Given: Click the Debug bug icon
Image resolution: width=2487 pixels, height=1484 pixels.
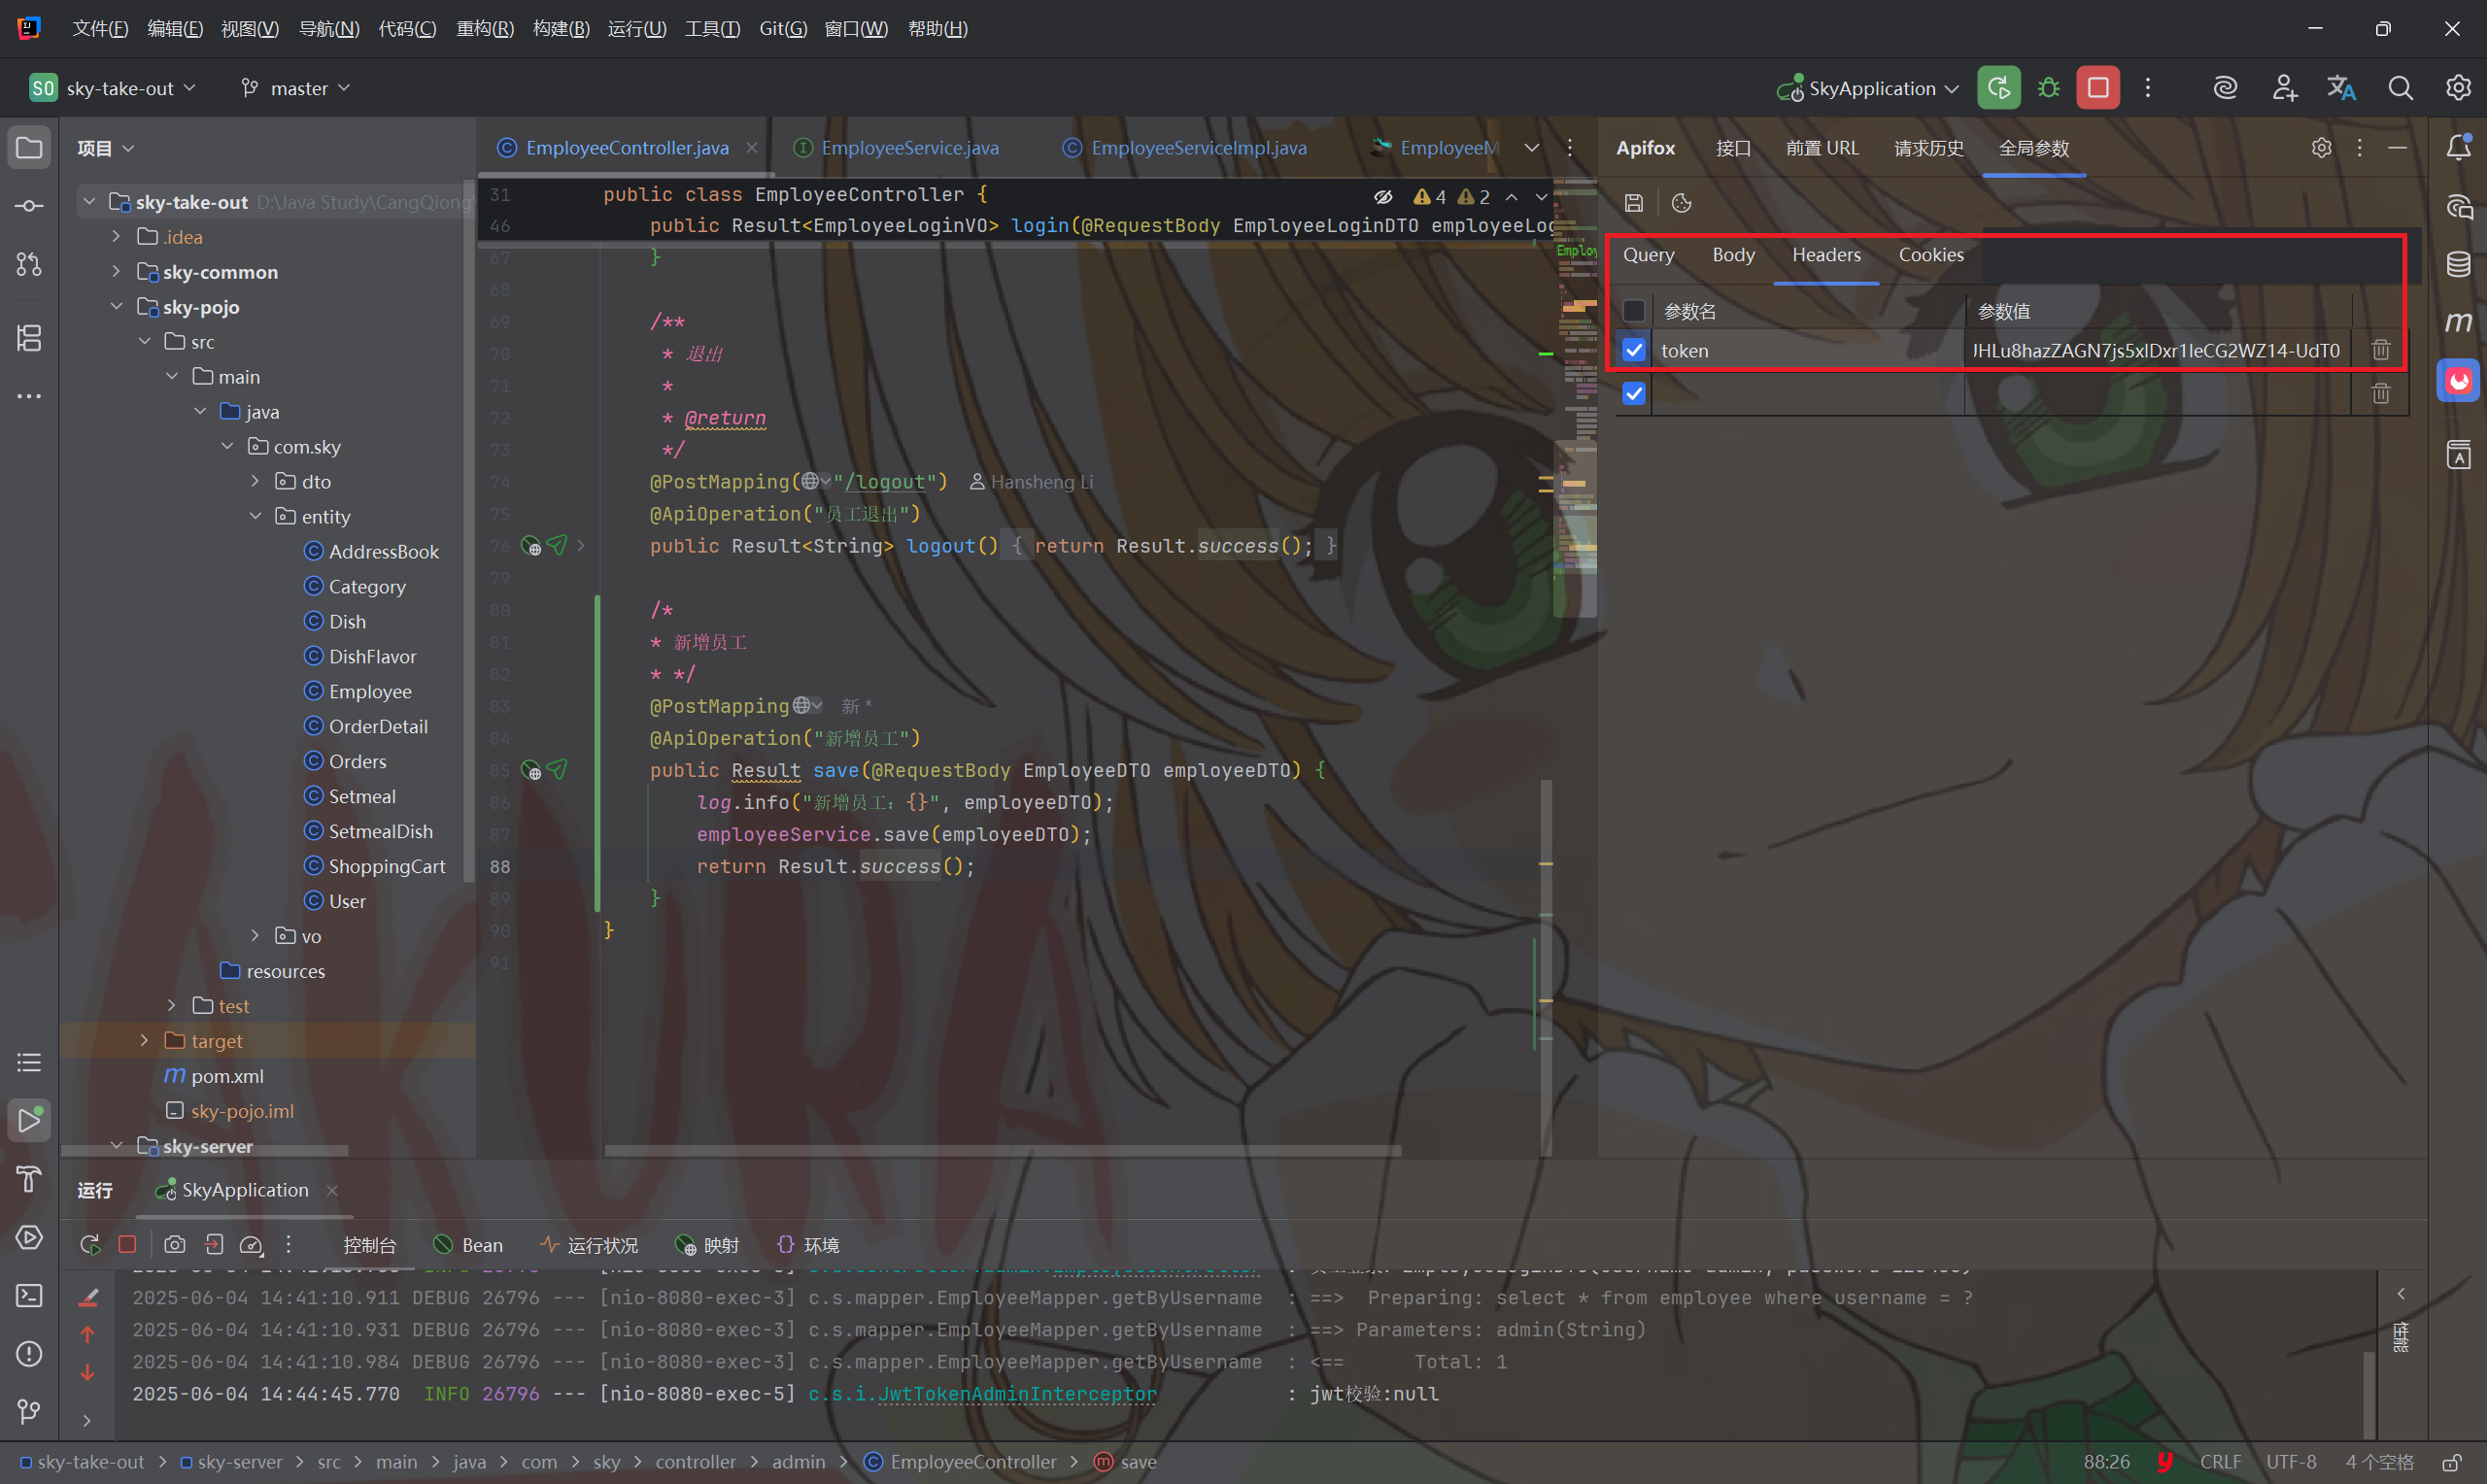Looking at the screenshot, I should pos(2048,88).
